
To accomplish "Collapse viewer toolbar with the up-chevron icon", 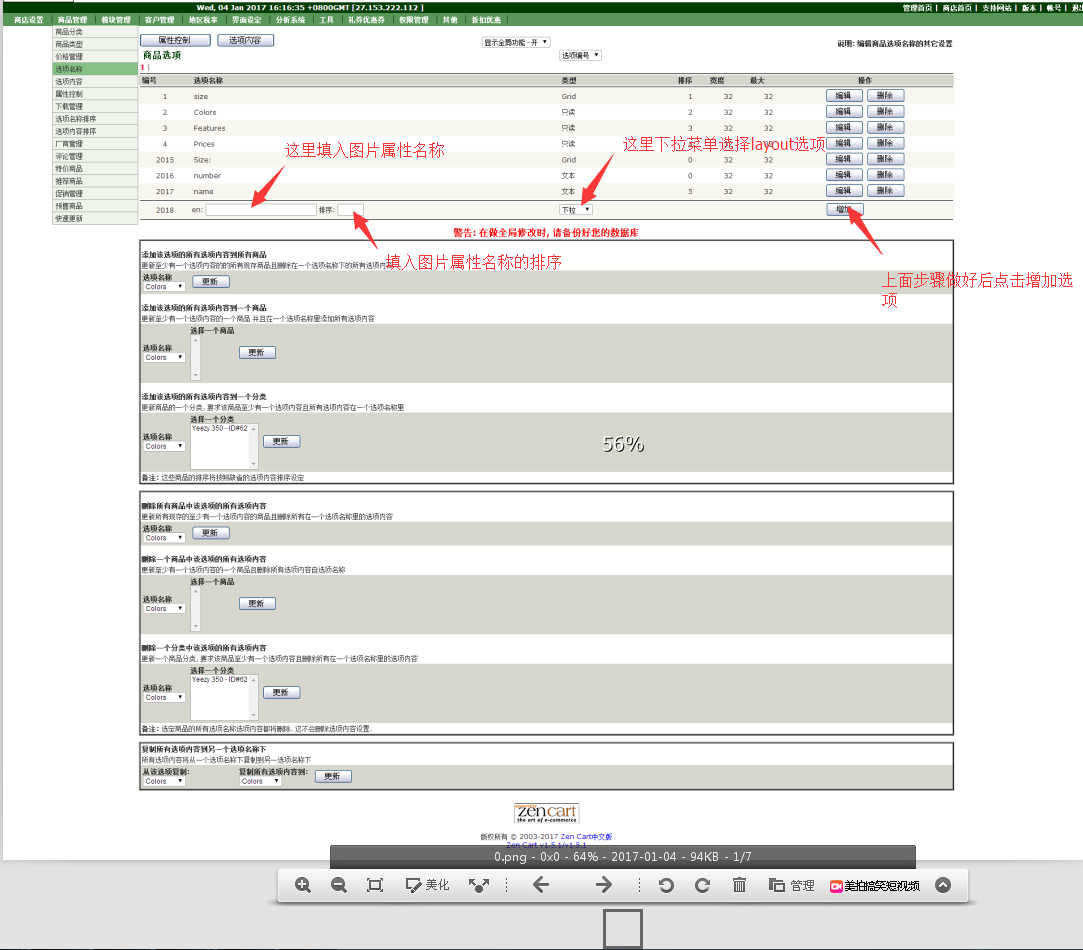I will pyautogui.click(x=942, y=885).
